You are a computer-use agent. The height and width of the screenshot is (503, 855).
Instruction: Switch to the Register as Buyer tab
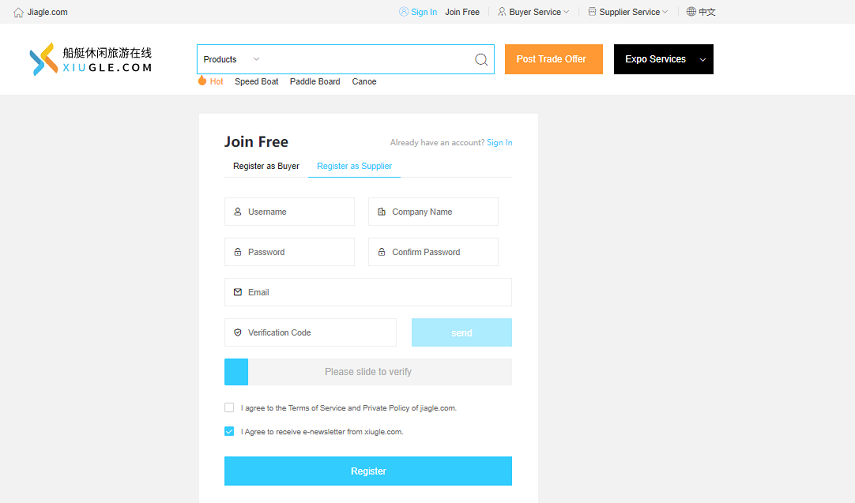point(266,166)
